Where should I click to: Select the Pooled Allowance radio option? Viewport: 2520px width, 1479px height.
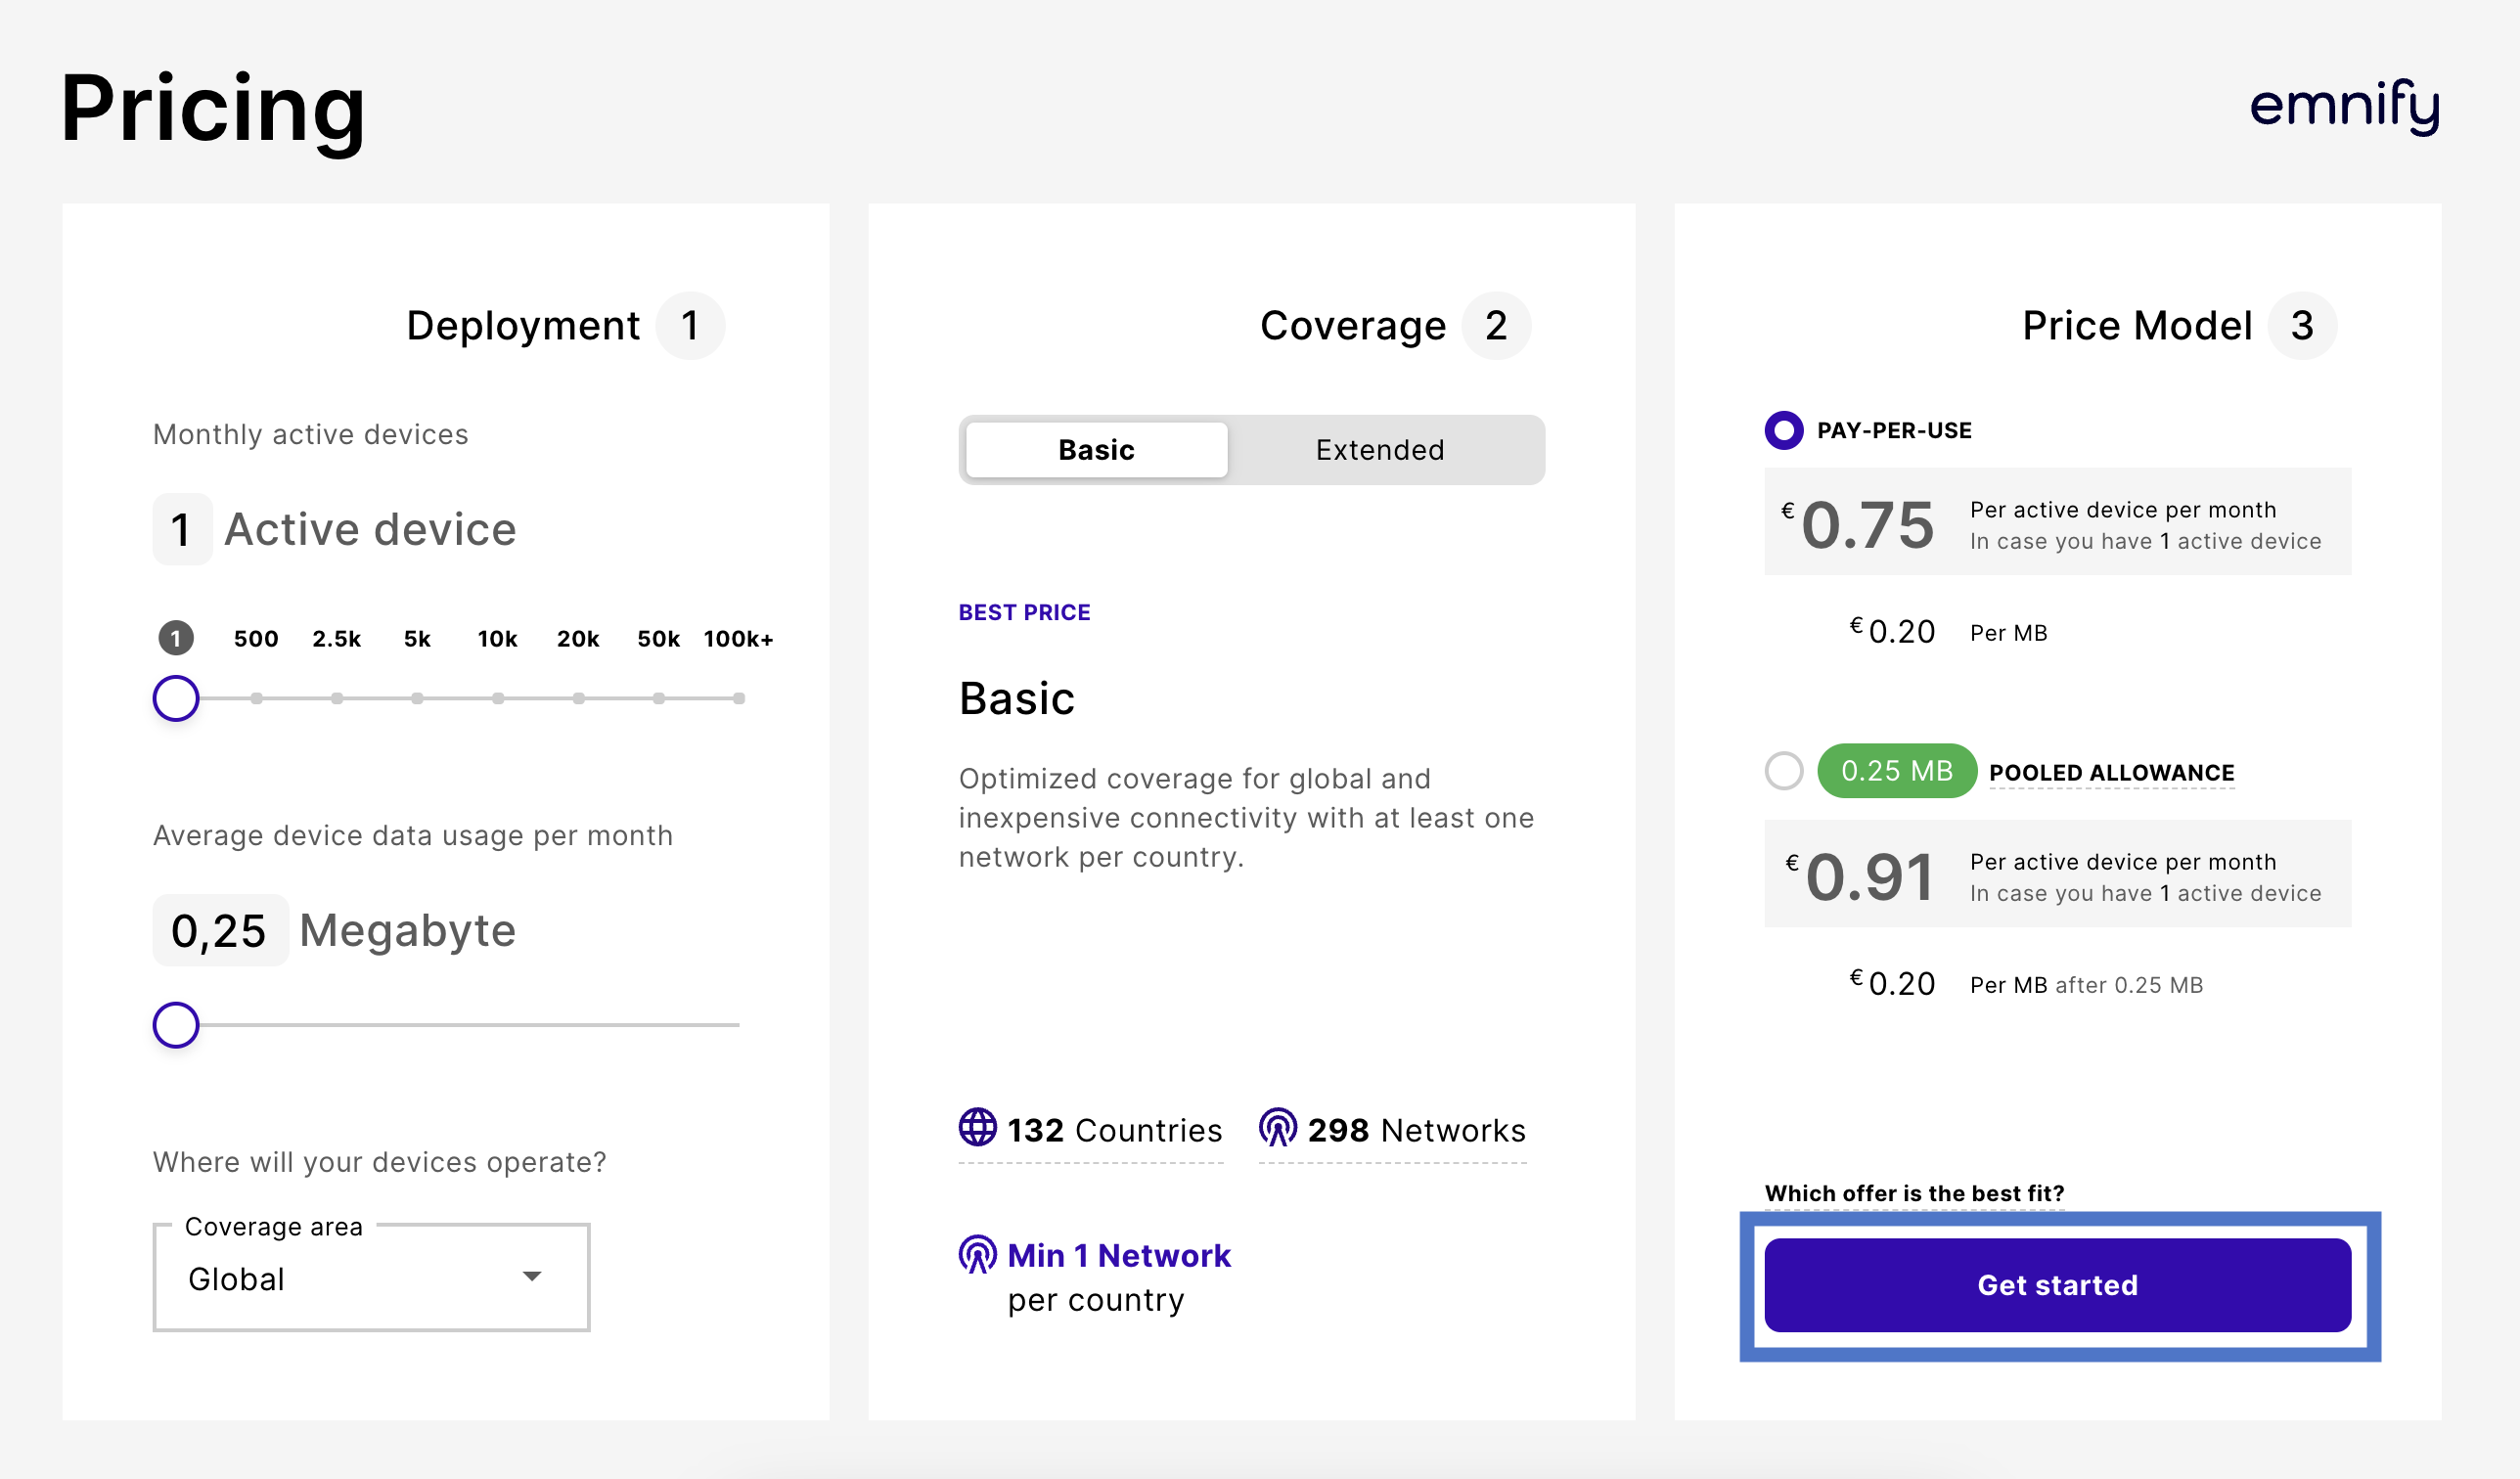tap(1783, 771)
